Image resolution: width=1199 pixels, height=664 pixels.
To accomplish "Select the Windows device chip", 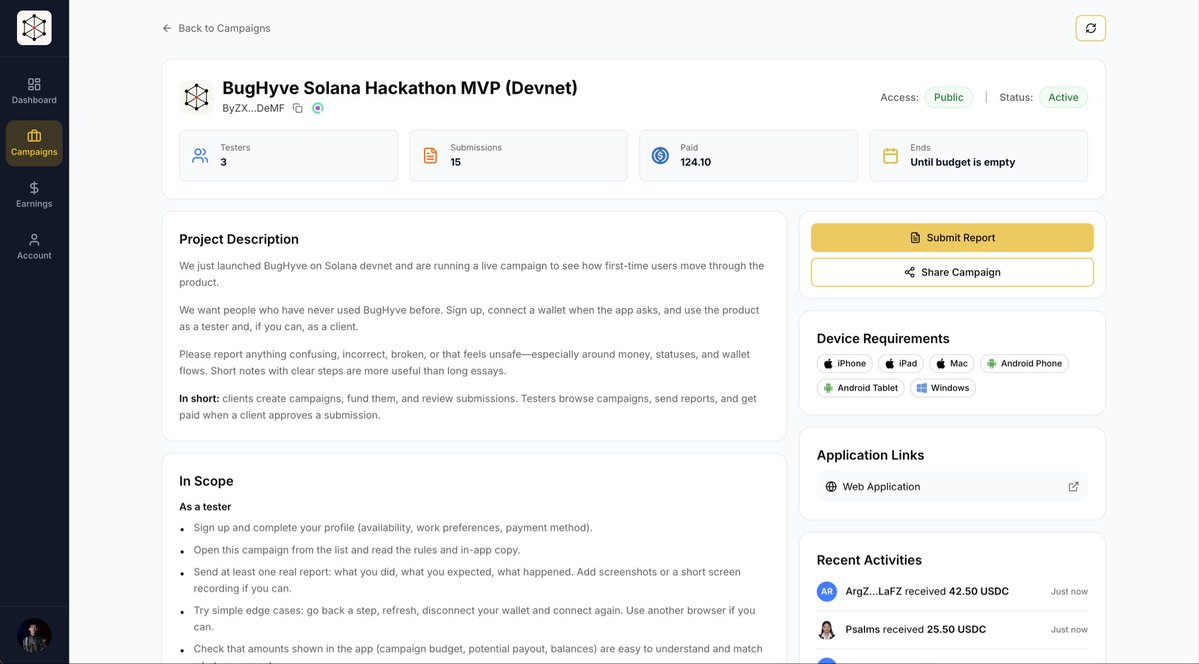I will click(x=943, y=388).
